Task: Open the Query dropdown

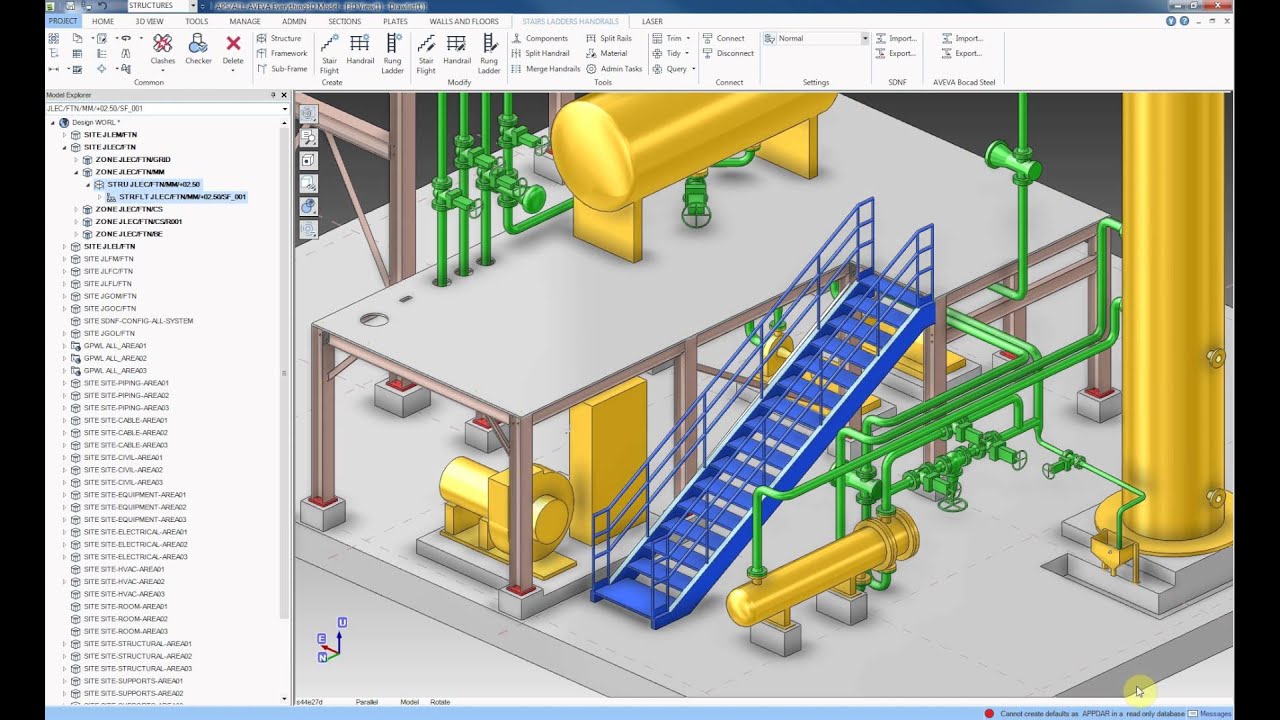Action: (673, 69)
